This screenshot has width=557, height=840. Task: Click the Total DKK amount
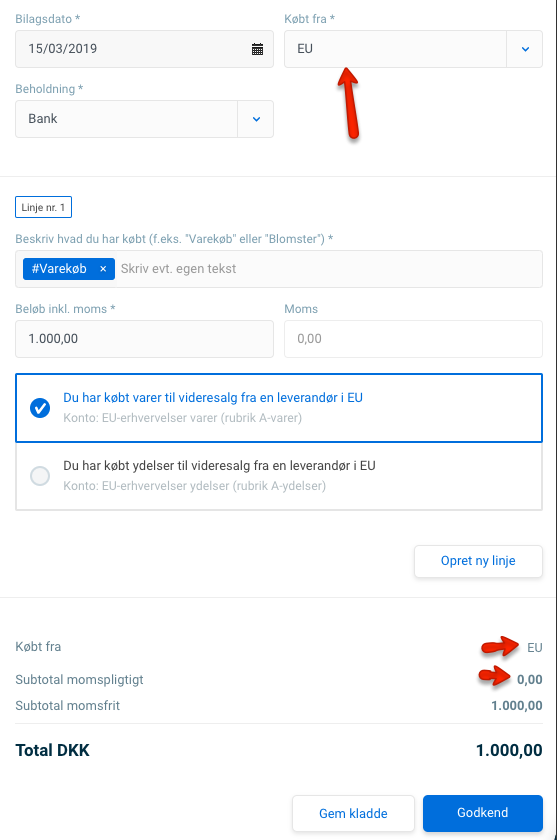(x=509, y=751)
